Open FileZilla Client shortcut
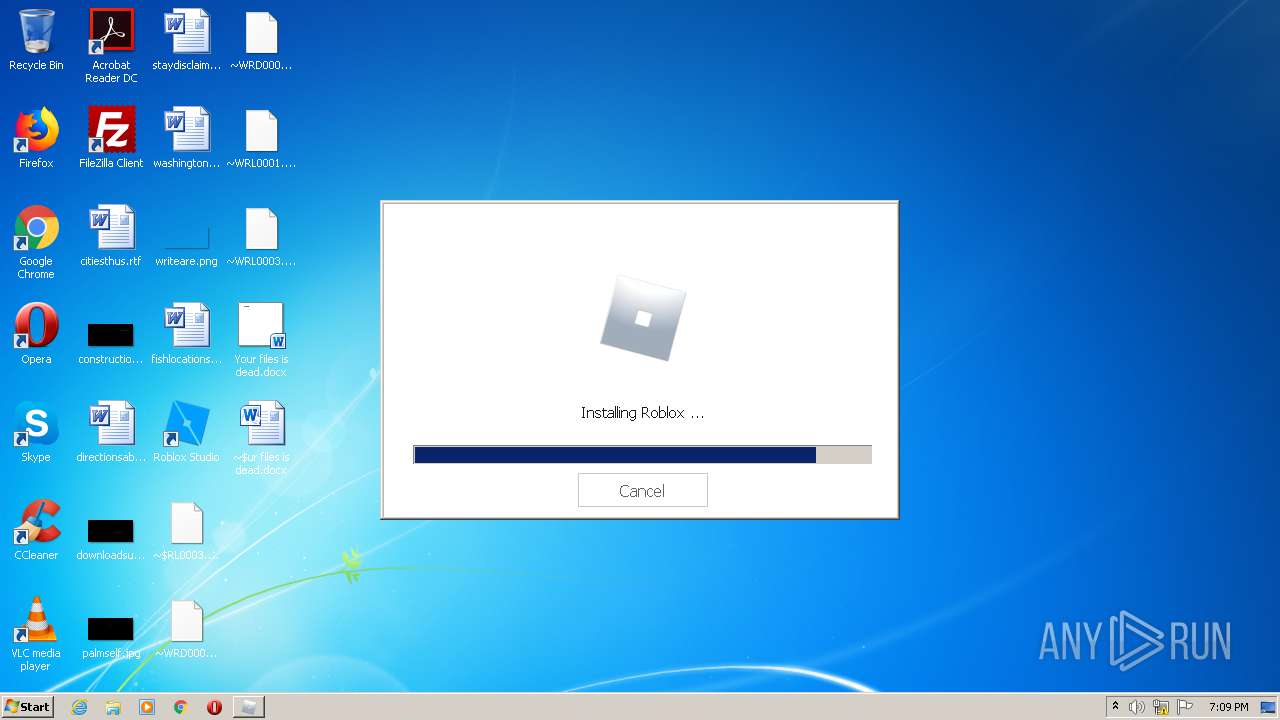 pyautogui.click(x=111, y=139)
